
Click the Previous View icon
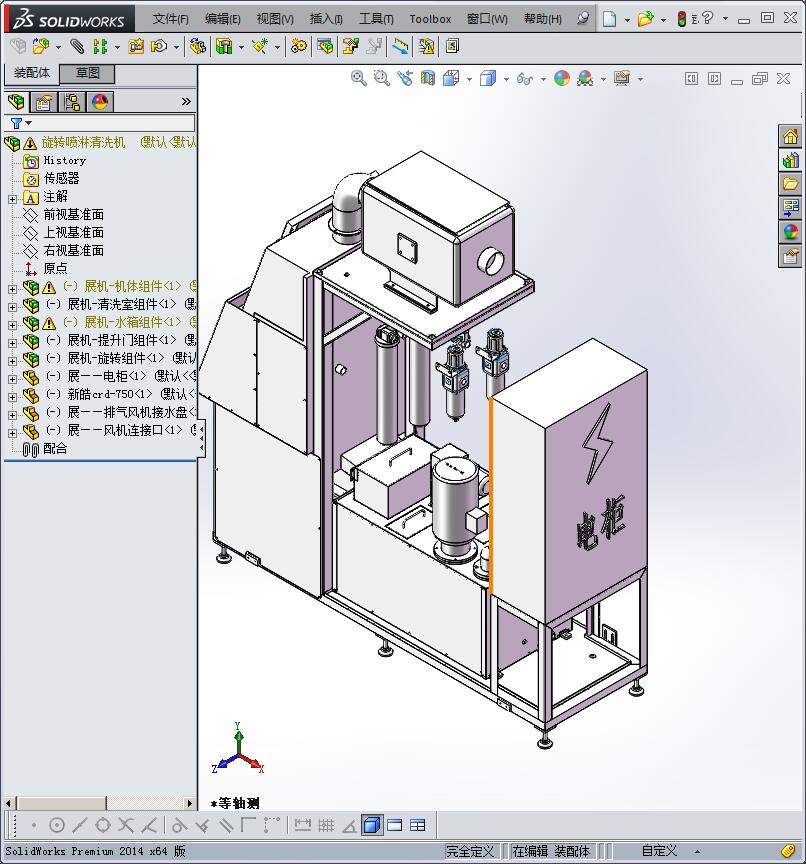point(405,78)
